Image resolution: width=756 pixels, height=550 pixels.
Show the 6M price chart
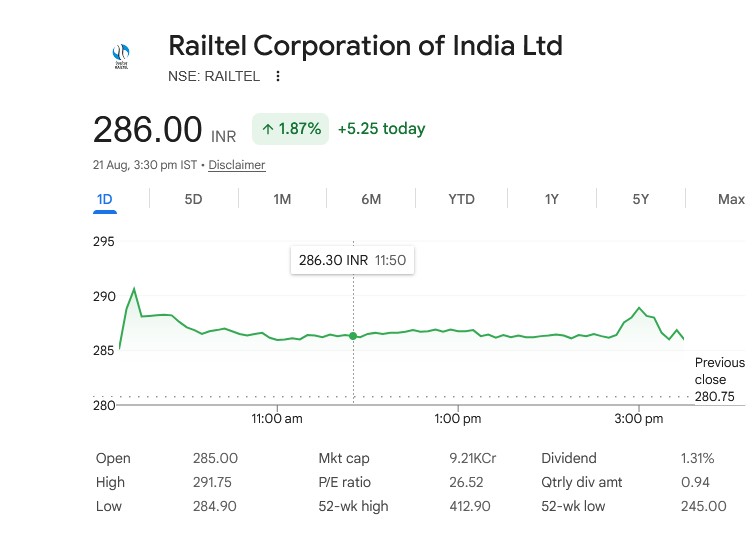(371, 200)
